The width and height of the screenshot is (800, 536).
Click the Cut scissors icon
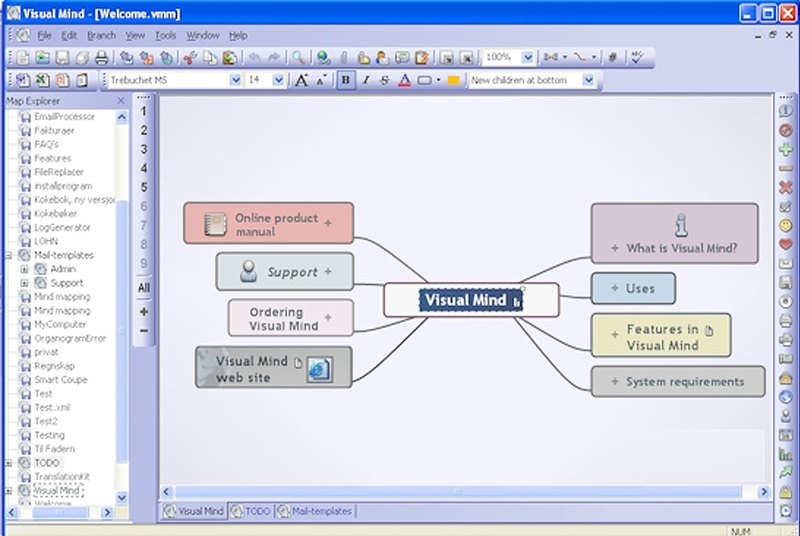click(x=190, y=58)
